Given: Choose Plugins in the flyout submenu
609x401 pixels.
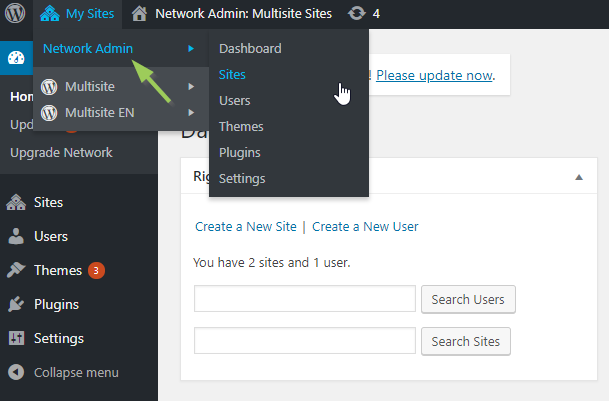Looking at the screenshot, I should (x=240, y=152).
